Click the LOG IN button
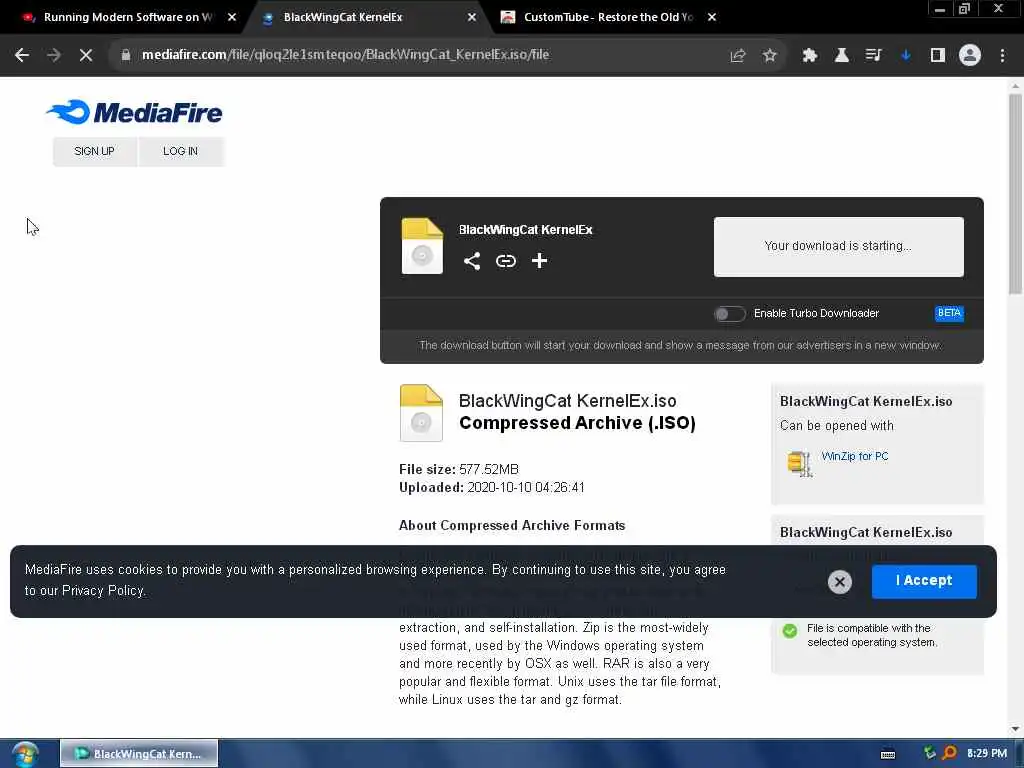Screen dimensions: 1024x768 [181, 152]
